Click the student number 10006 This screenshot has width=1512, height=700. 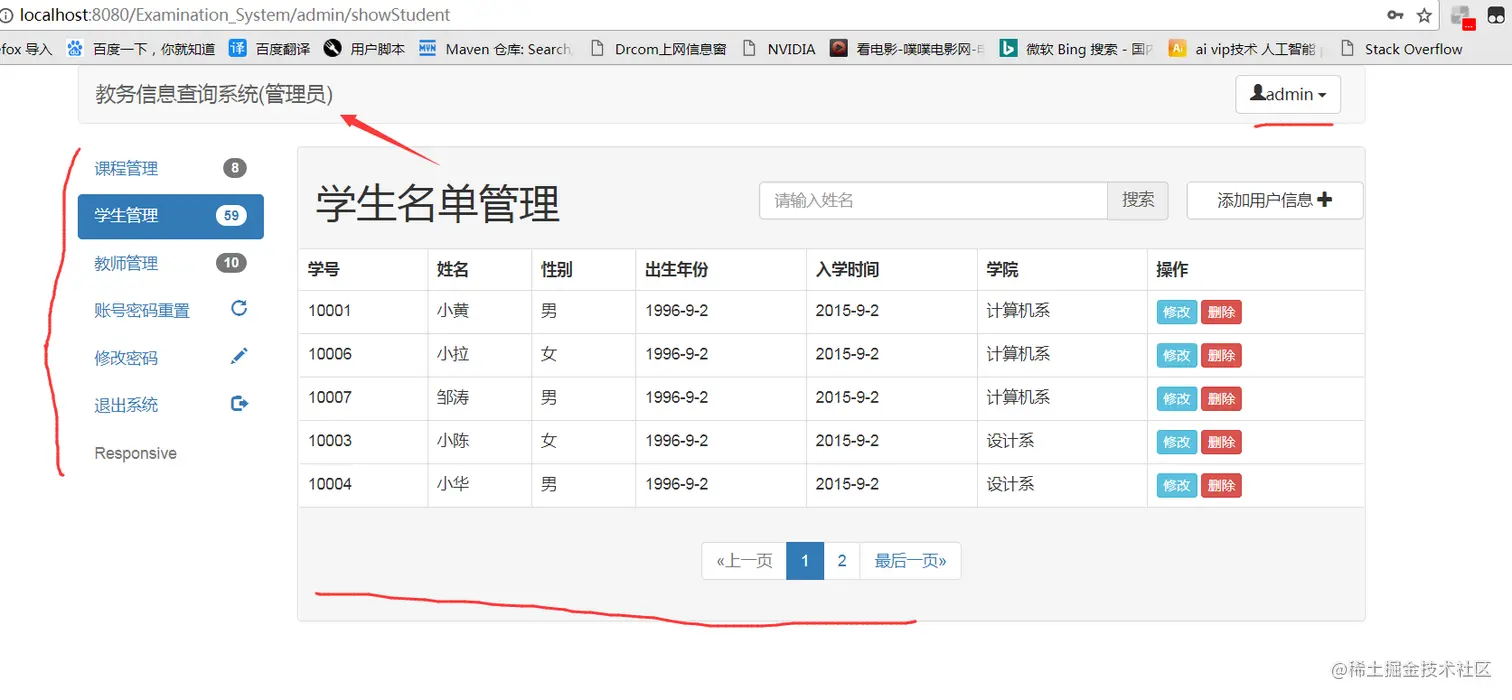coord(330,354)
